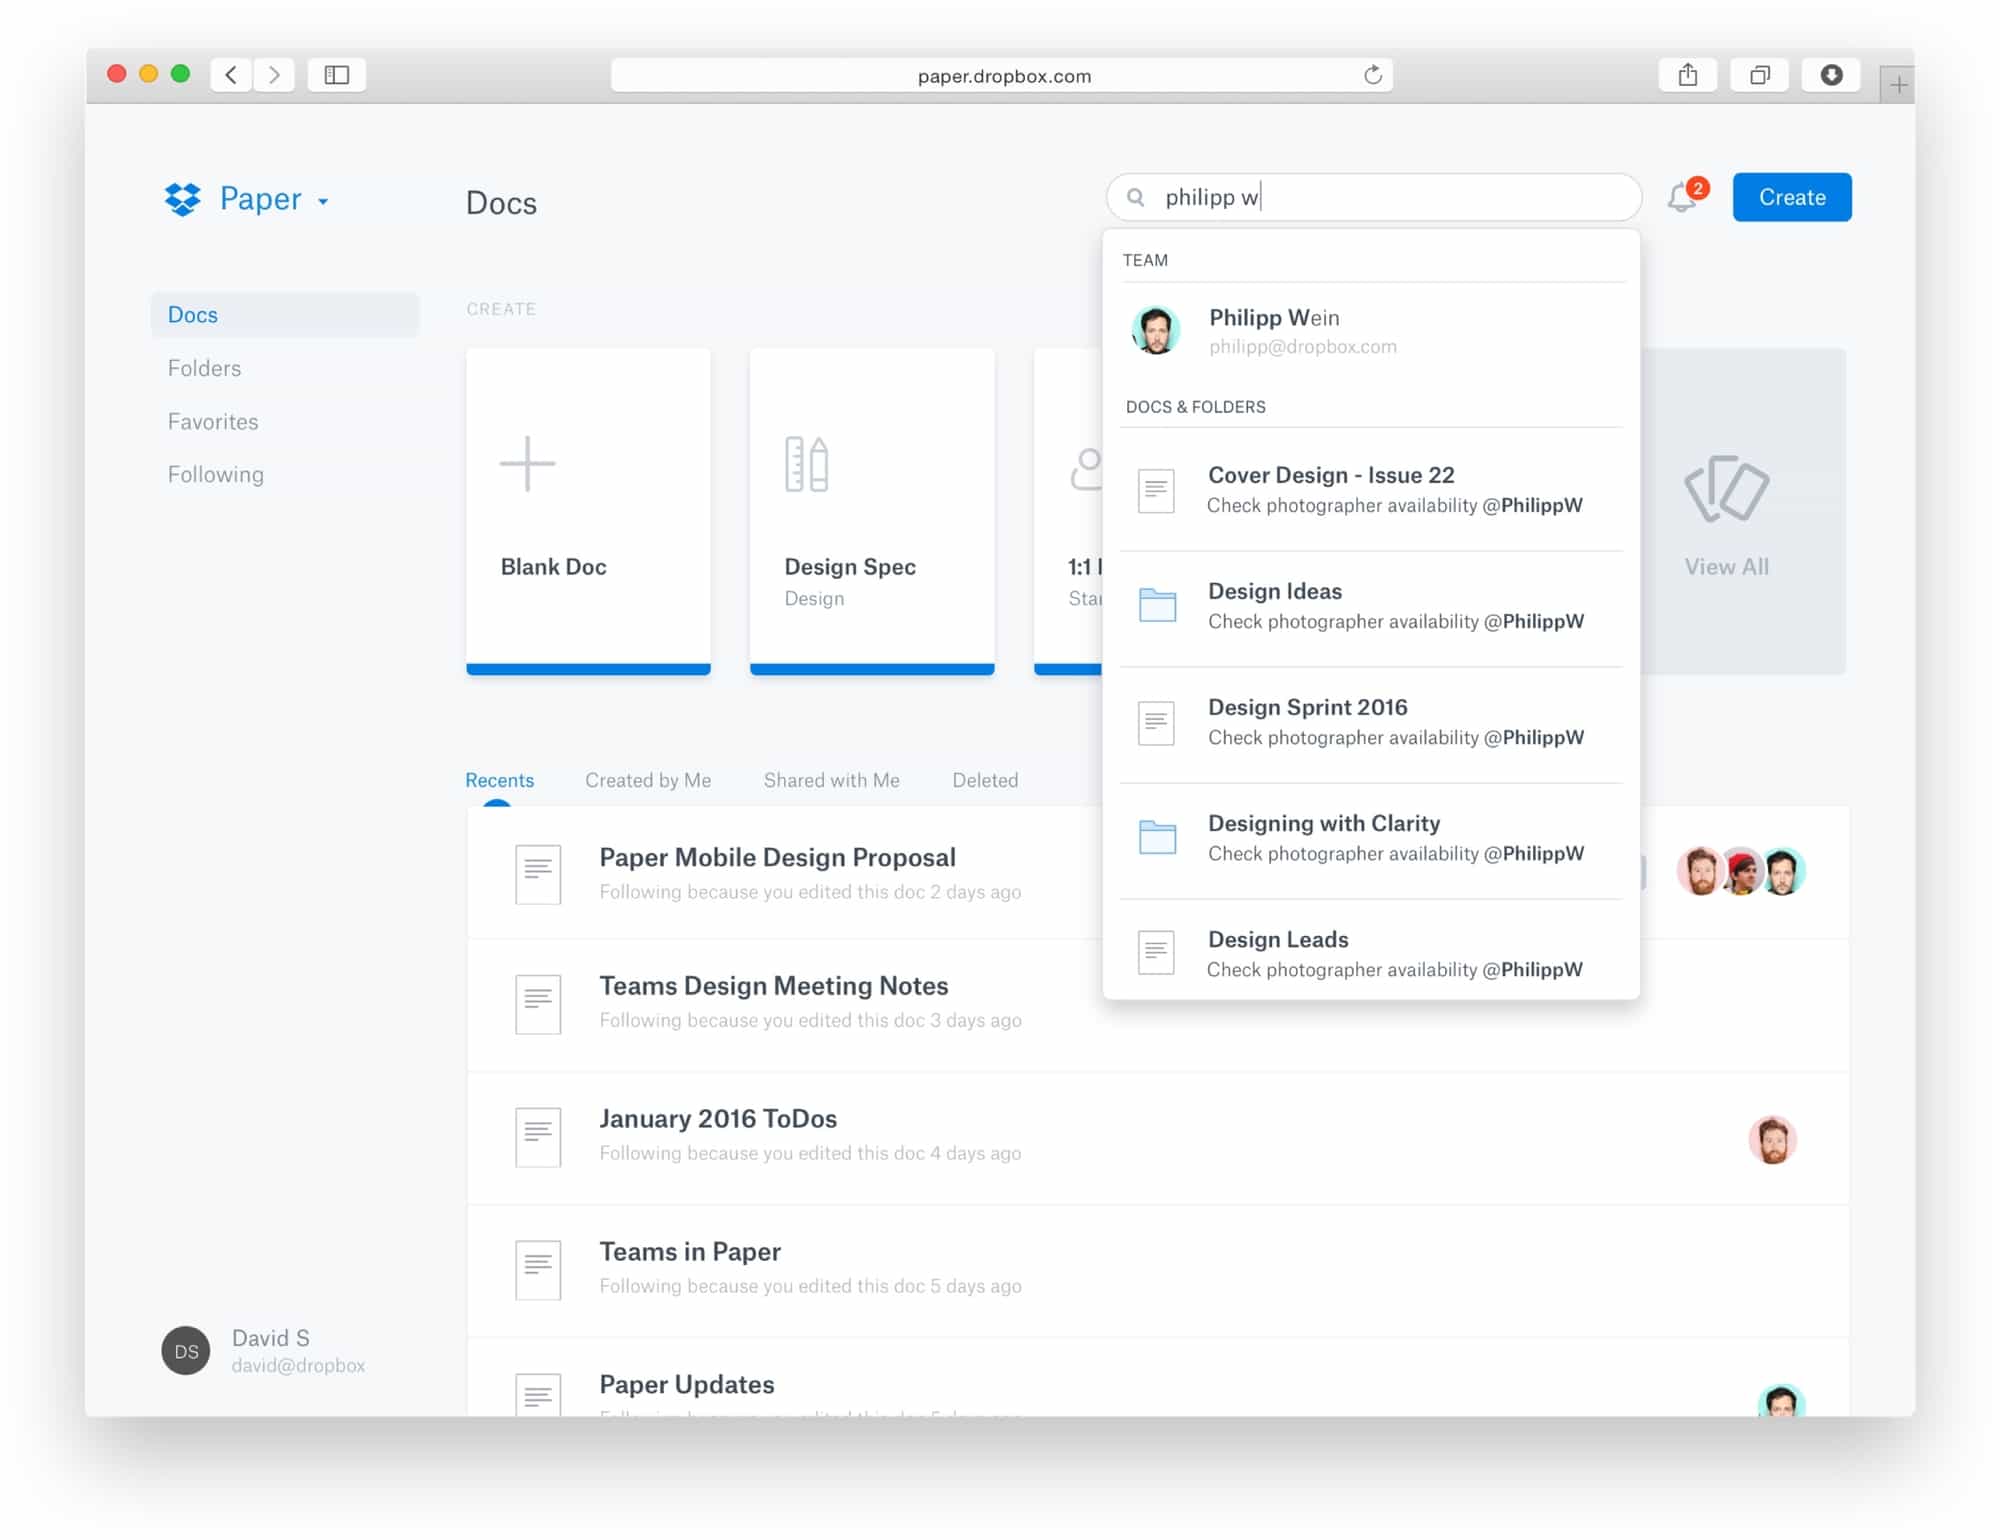Open the Paper Mobile Design Proposal doc icon
The height and width of the screenshot is (1540, 2000).
pos(537,872)
